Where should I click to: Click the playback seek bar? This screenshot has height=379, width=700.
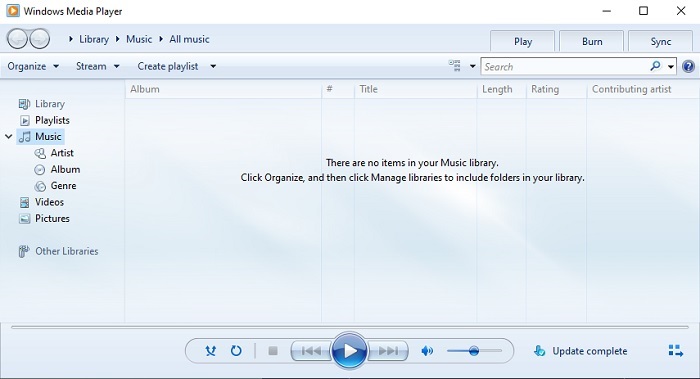350,327
